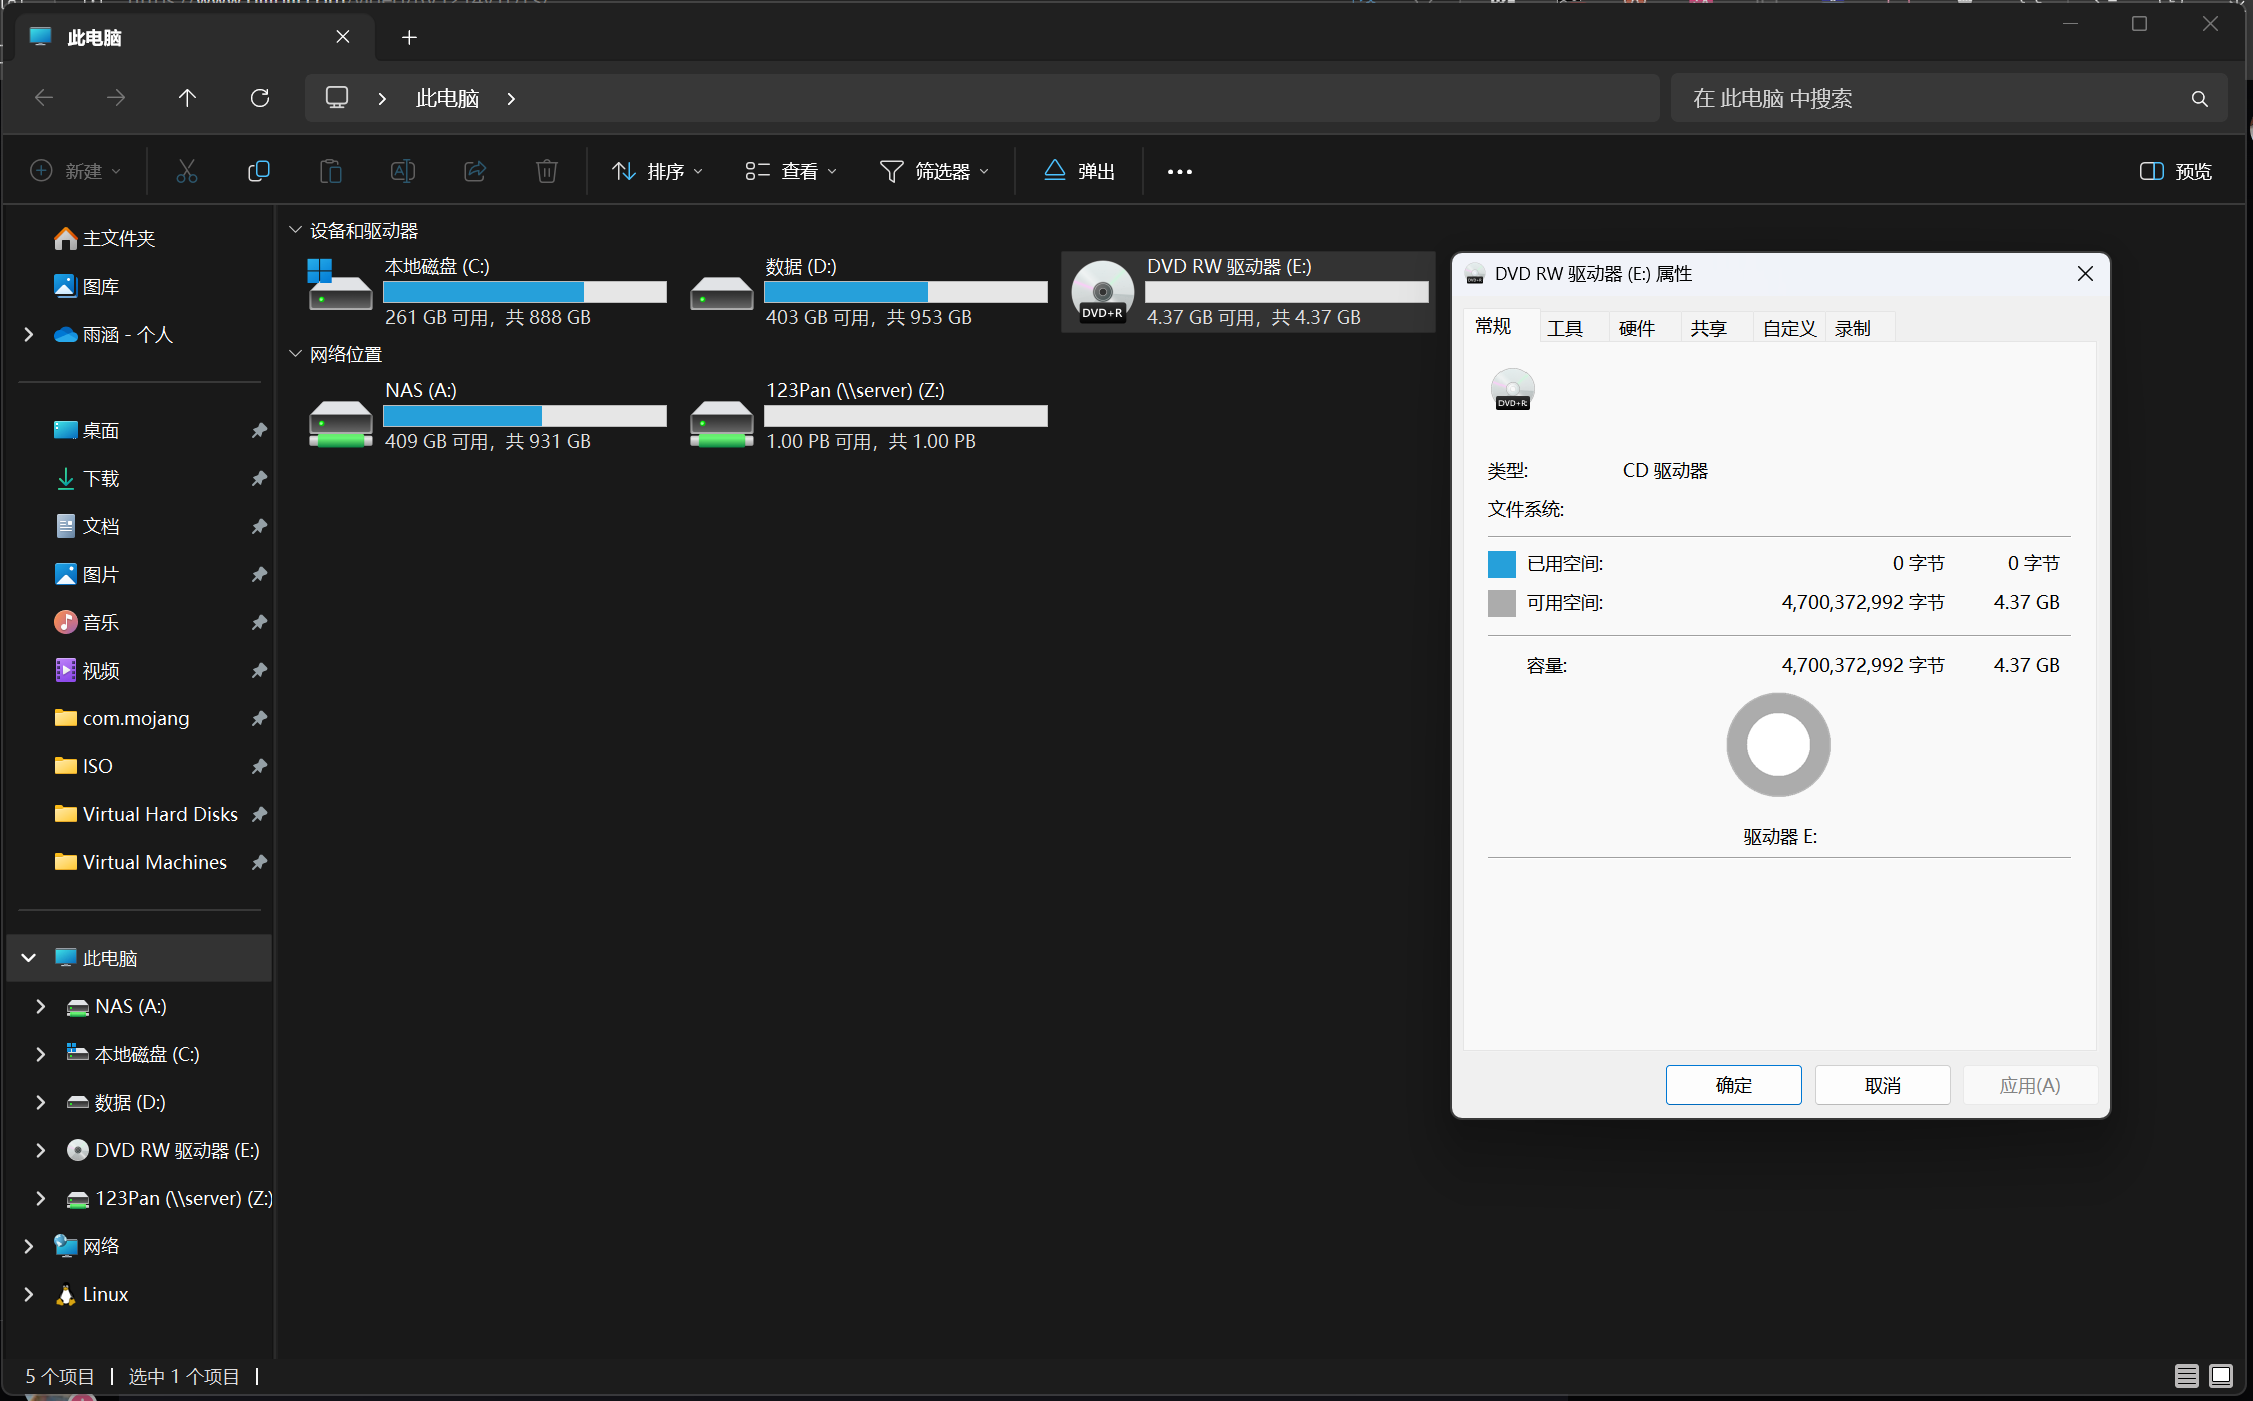Viewport: 2253px width, 1401px height.
Task: Click the Refresh button in navigation bar
Action: point(260,98)
